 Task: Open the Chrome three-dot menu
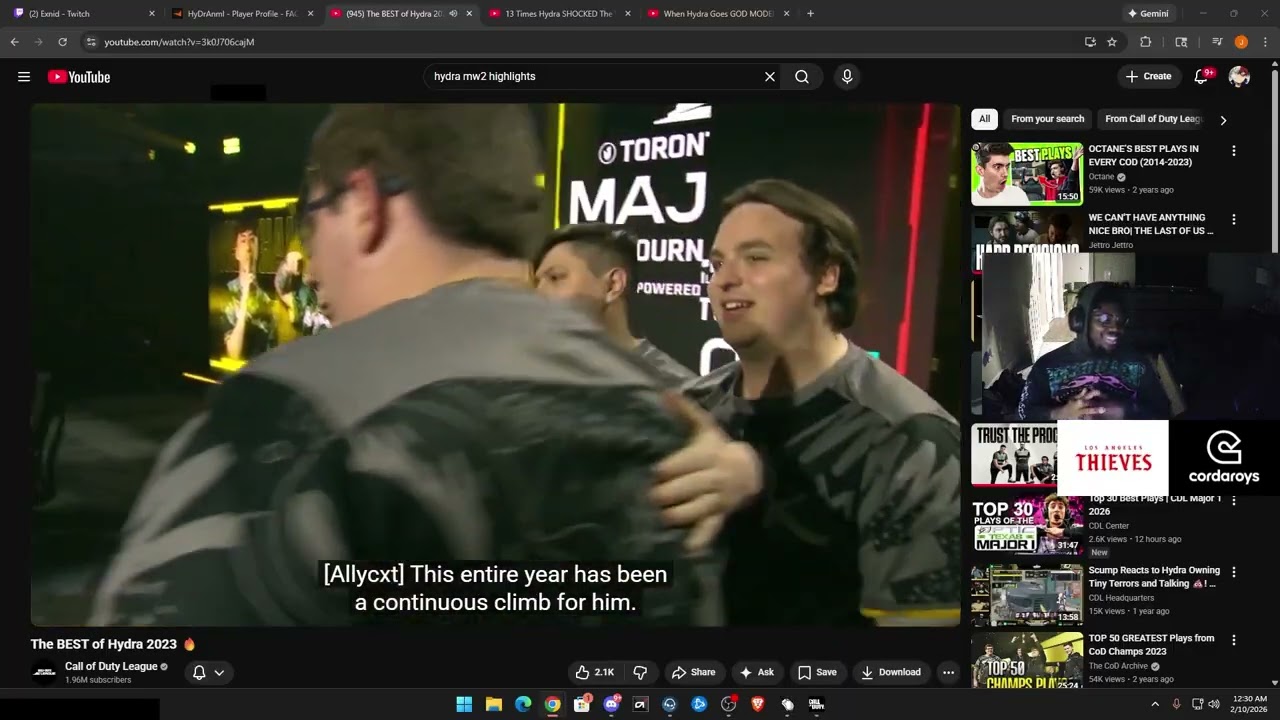1265,42
